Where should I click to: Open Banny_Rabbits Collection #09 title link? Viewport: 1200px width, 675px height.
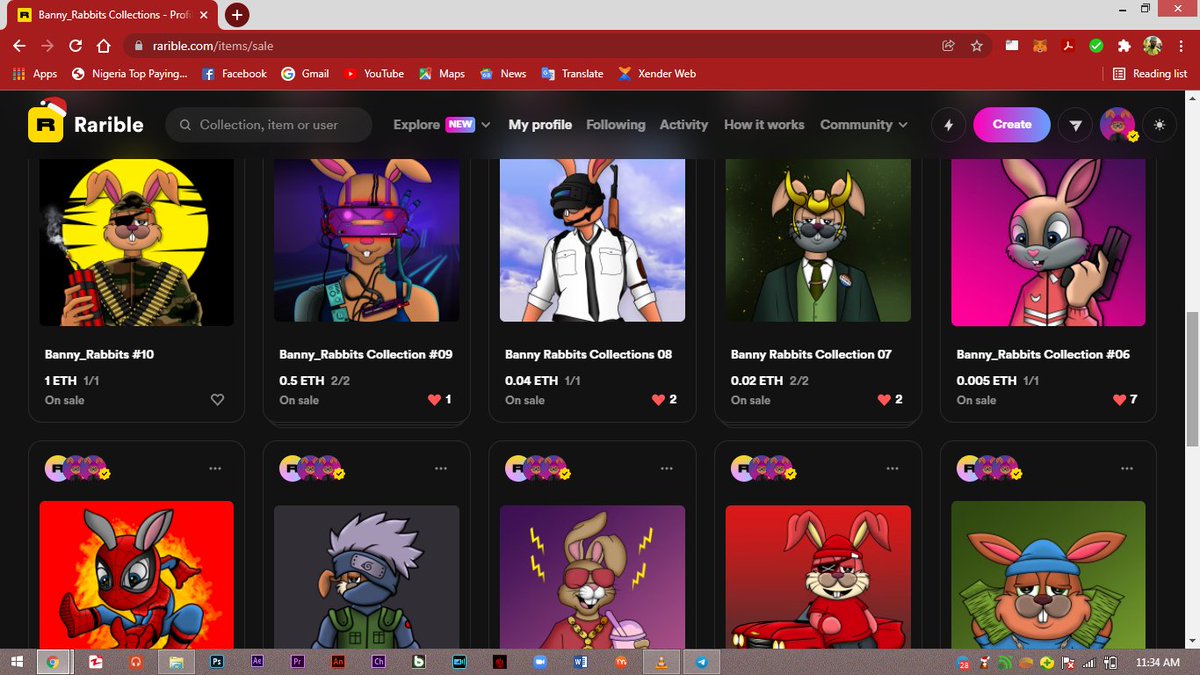(366, 354)
